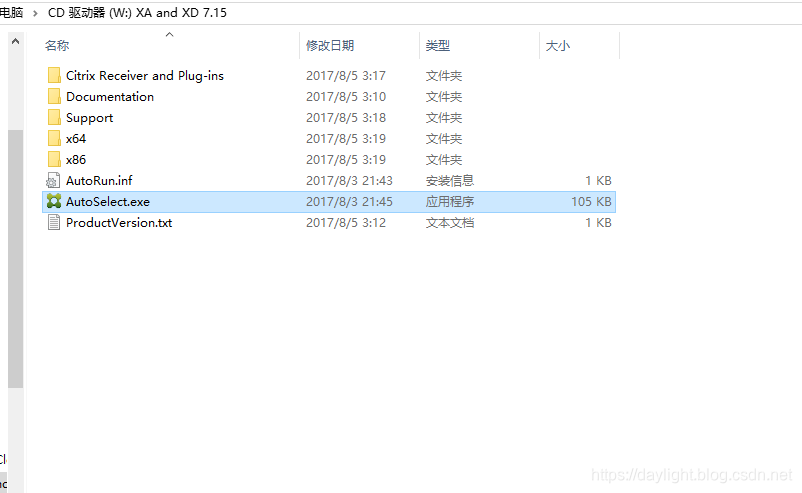
Task: Click the x64 folder icon
Action: pos(54,138)
